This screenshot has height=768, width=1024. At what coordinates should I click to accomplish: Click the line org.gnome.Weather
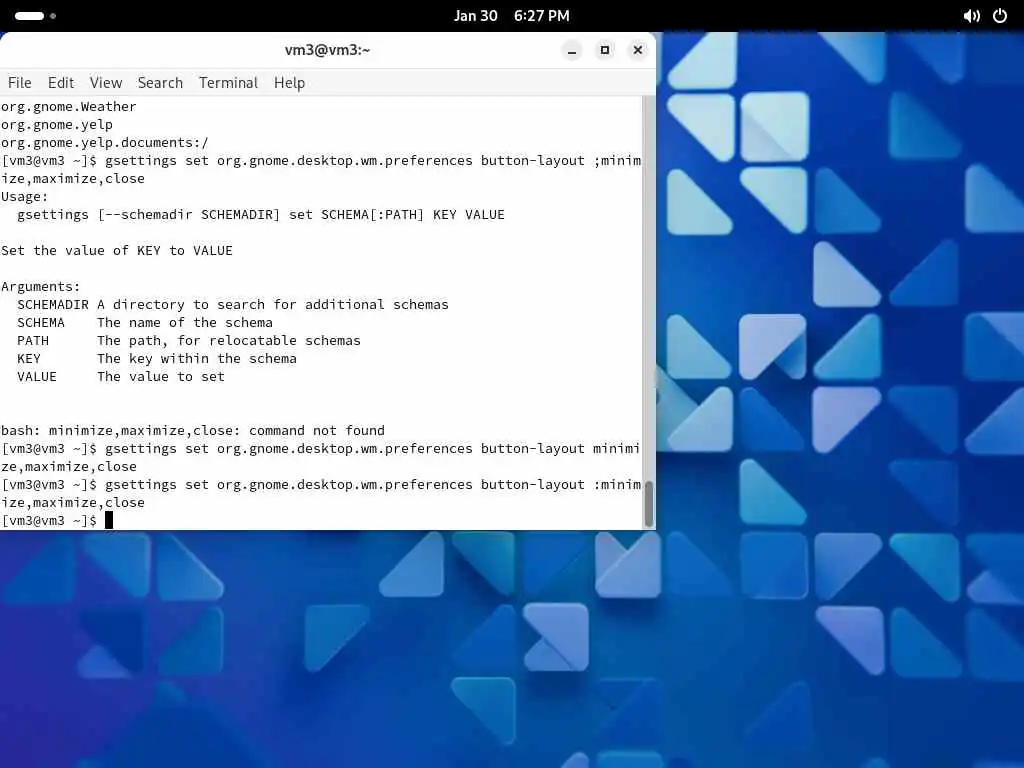[69, 106]
